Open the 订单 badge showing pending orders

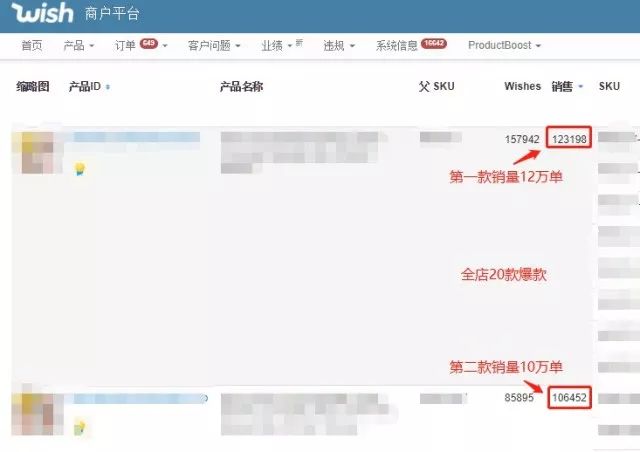coord(149,43)
